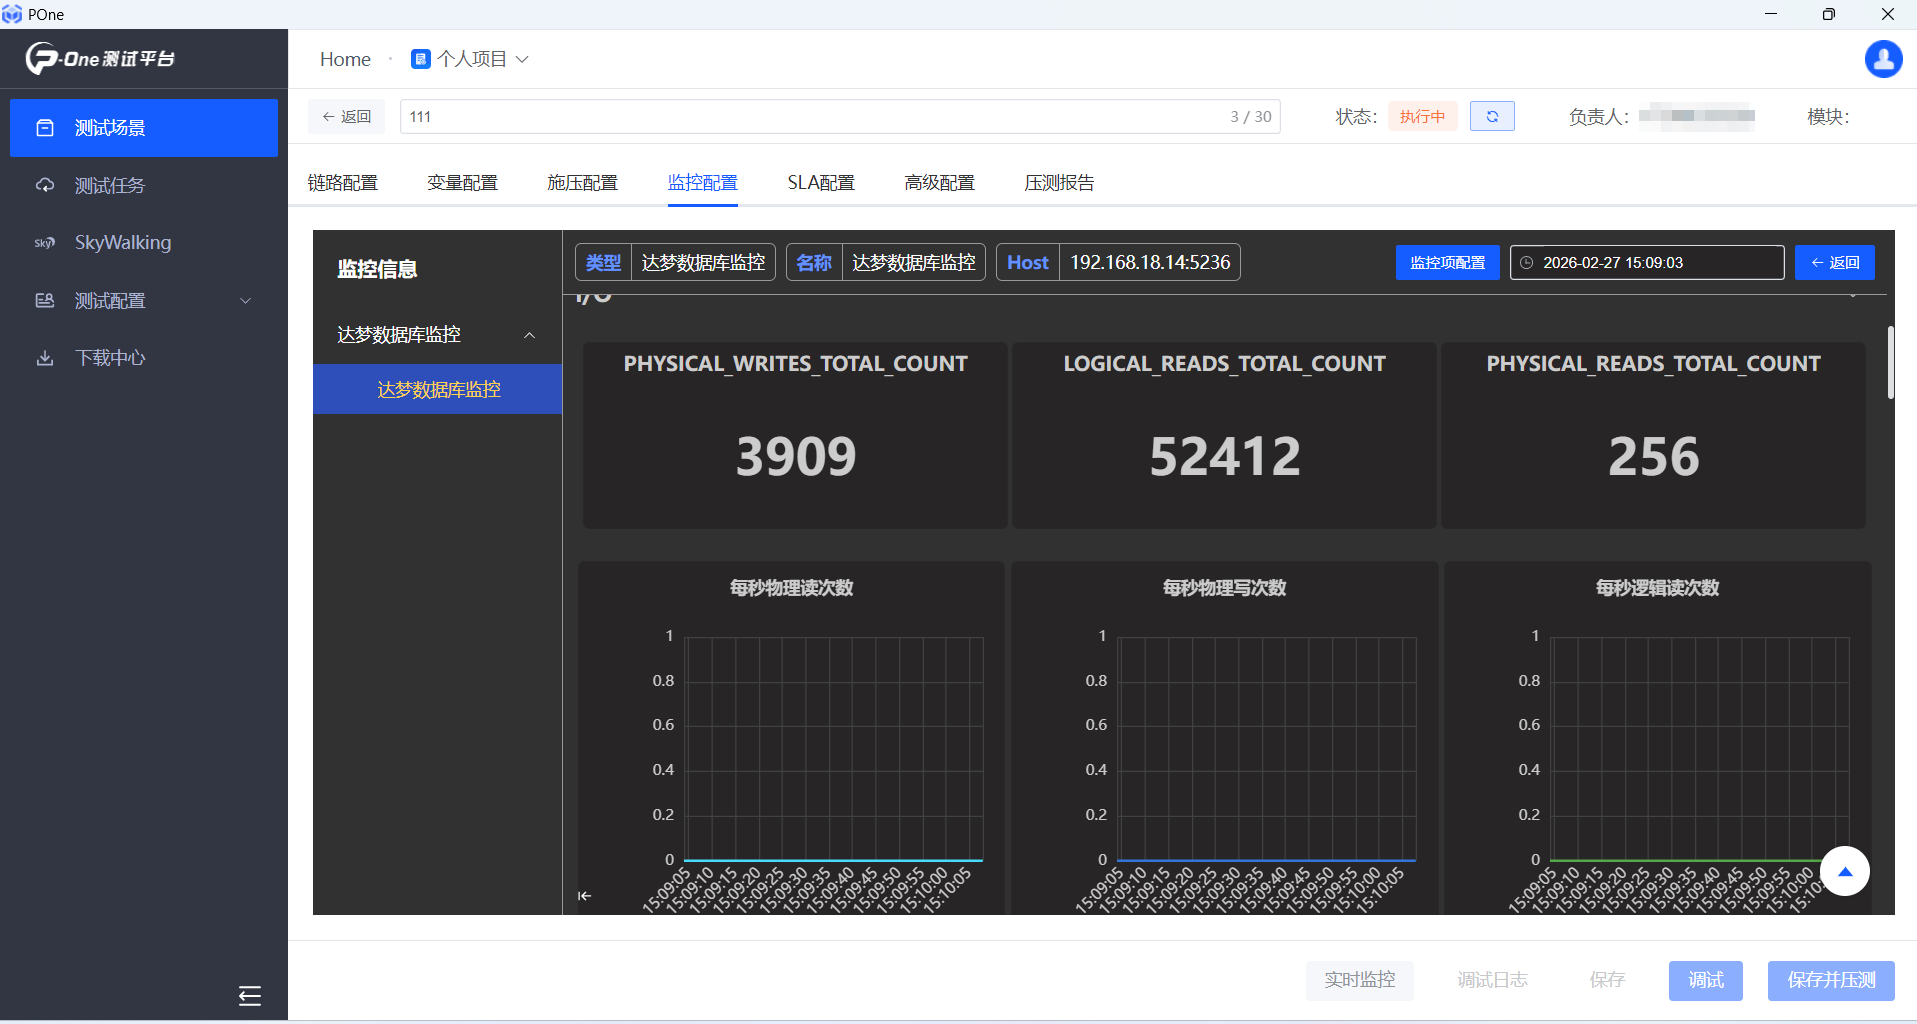
Task: Open the date time picker field
Action: click(1646, 263)
